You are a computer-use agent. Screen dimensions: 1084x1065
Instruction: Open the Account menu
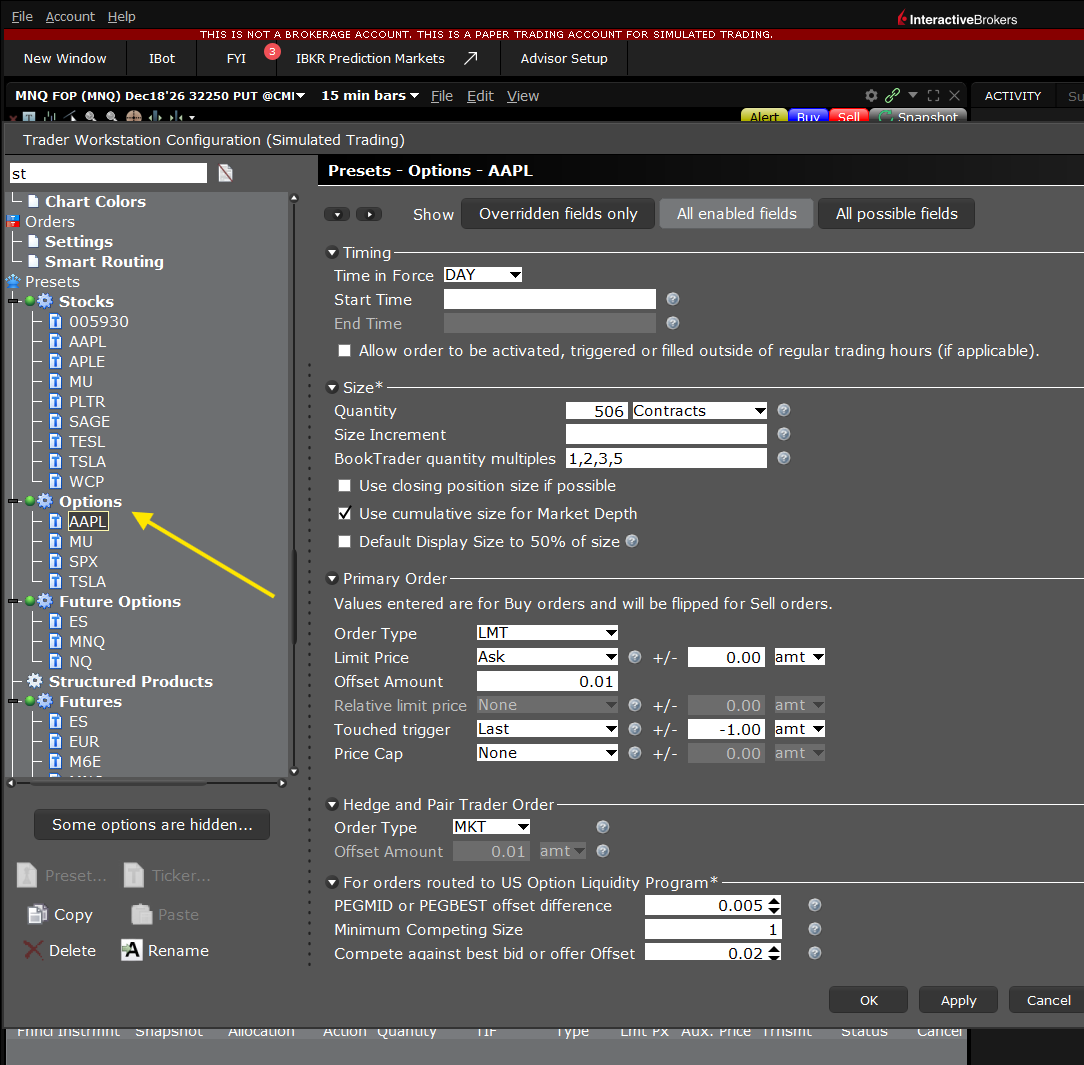coord(70,16)
